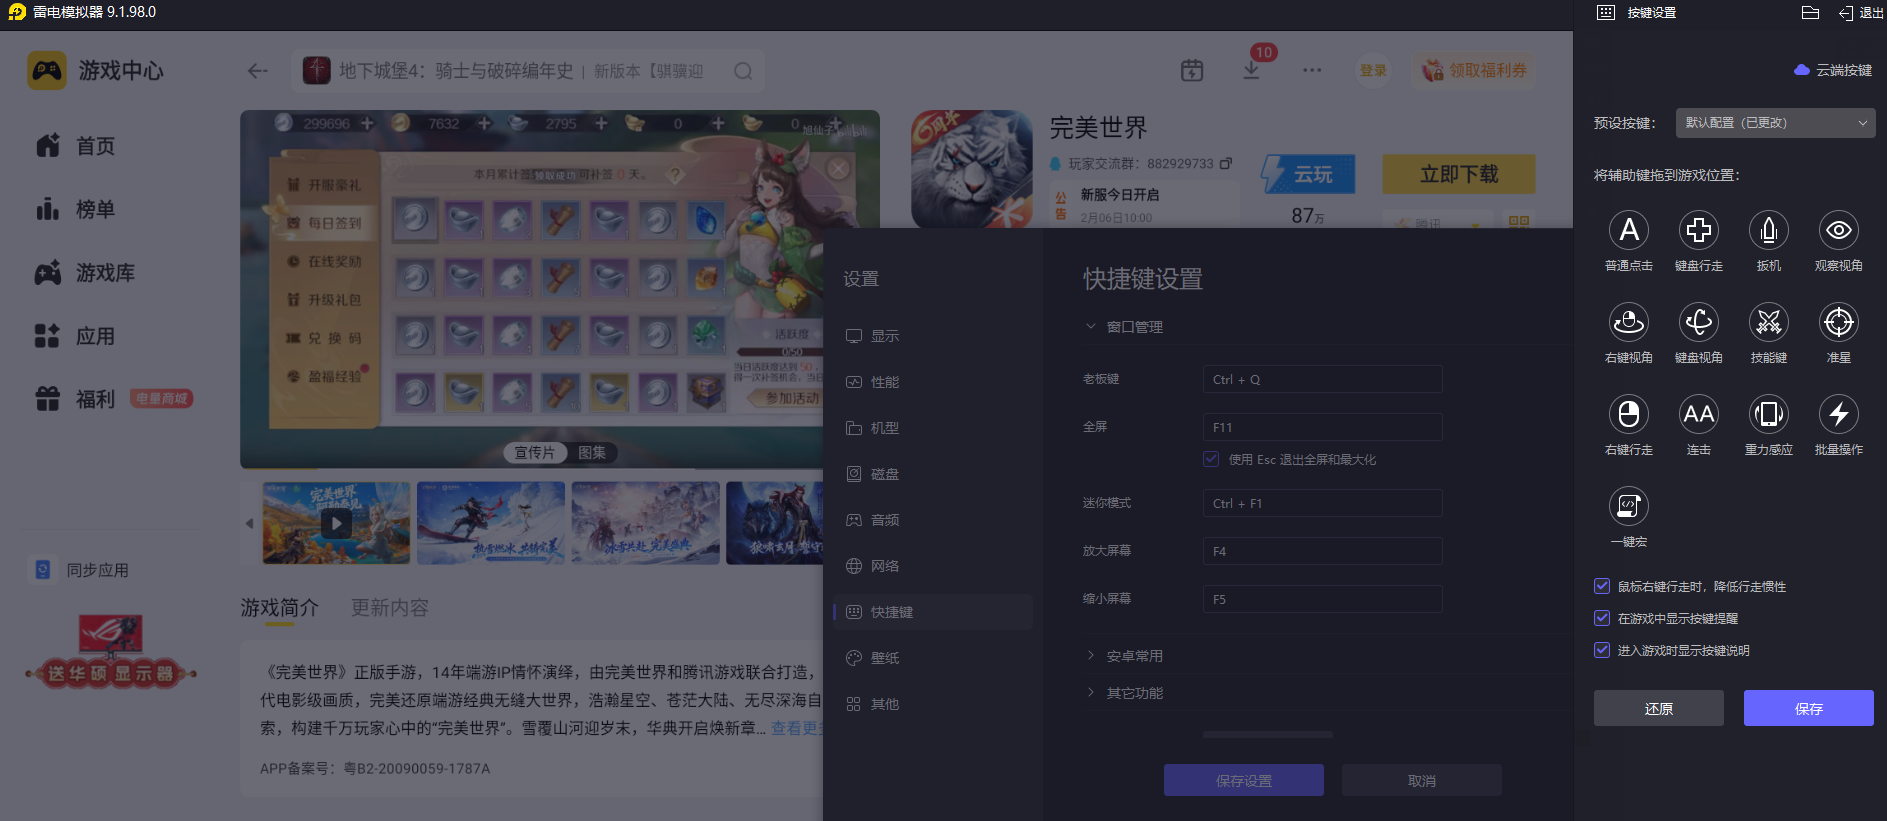
Task: Choose the 右键行走 mouse icon
Action: coord(1628,415)
